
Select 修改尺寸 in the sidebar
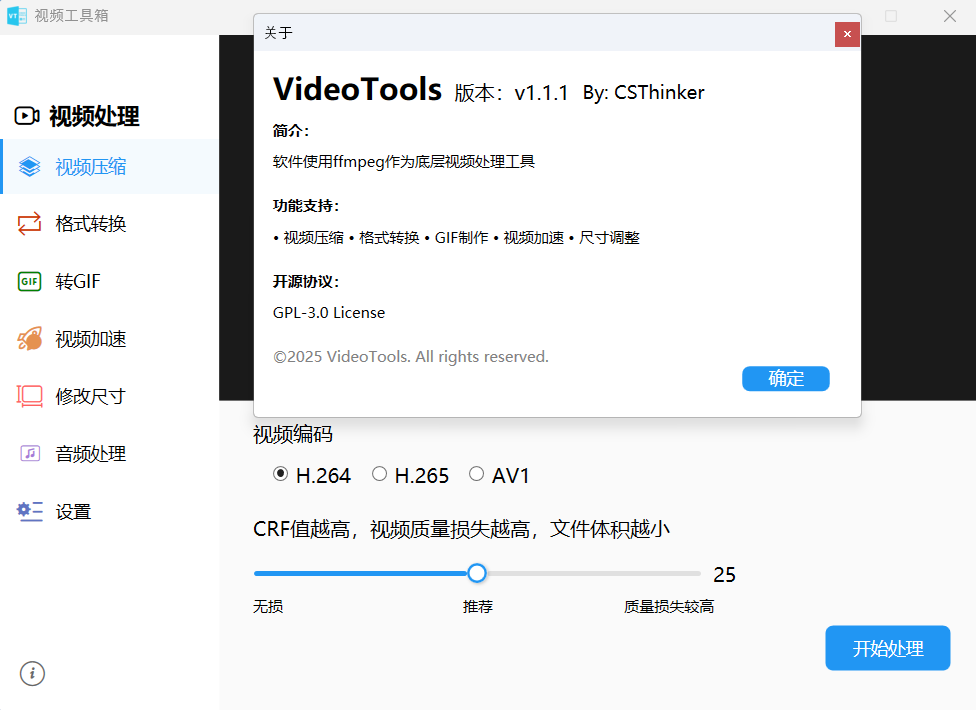point(110,396)
